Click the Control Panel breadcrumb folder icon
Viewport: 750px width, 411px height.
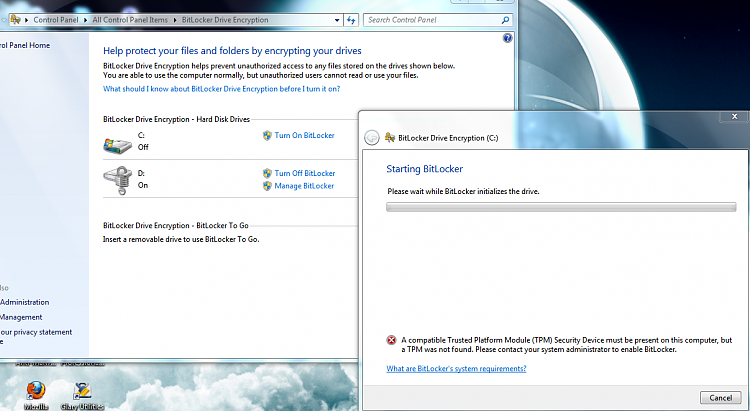point(15,20)
